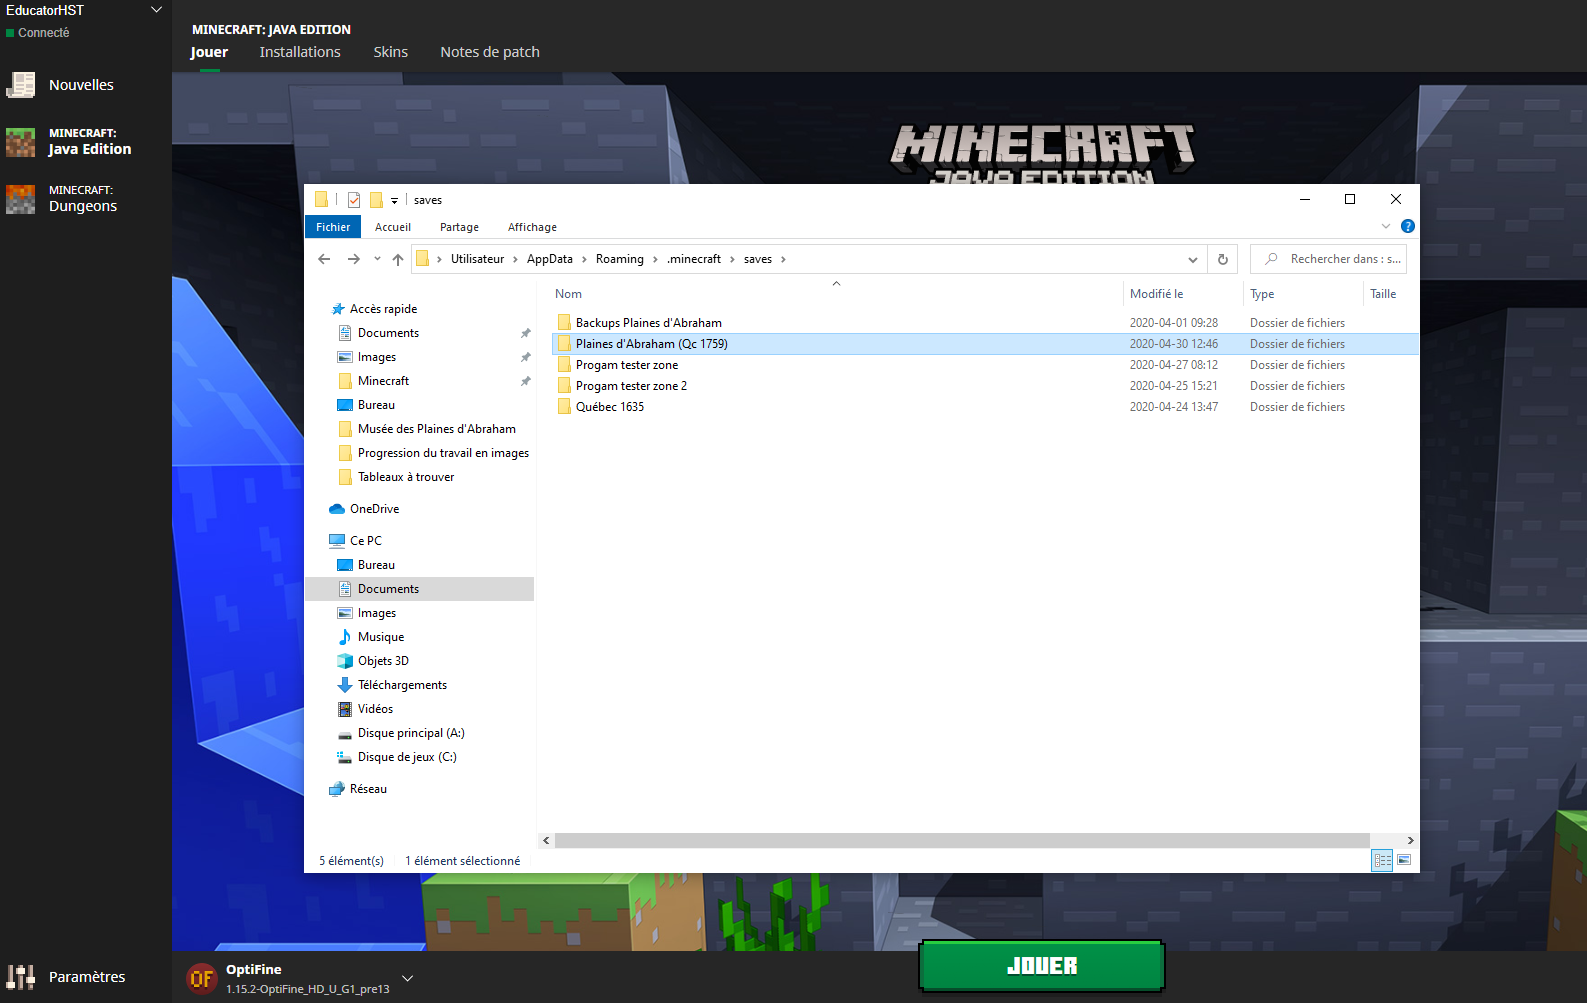1587x1003 pixels.
Task: Expand breadcrumb chevron after saves
Action: click(783, 259)
